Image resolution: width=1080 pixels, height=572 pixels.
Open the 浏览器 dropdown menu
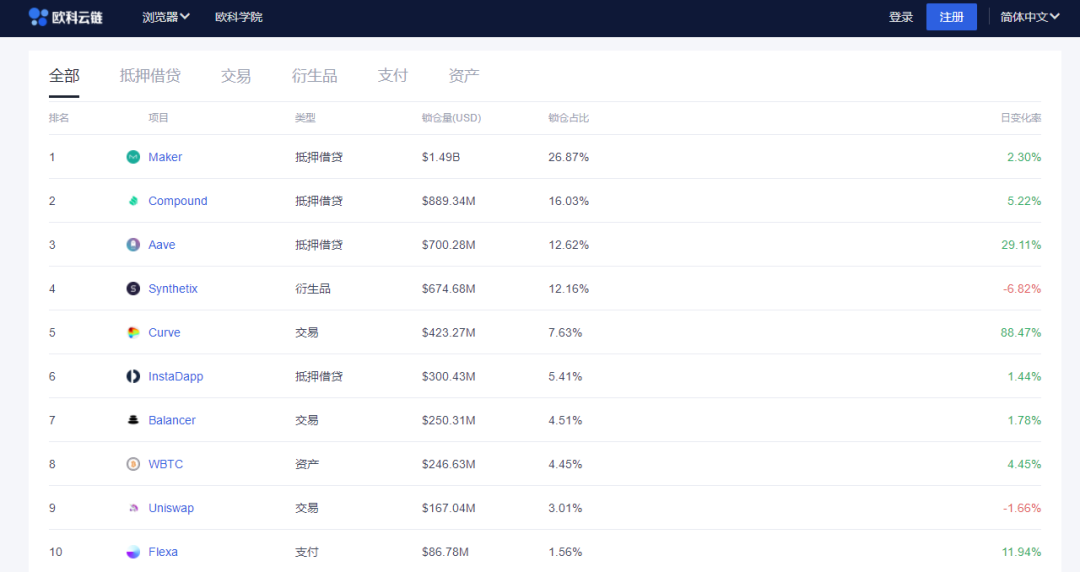165,17
